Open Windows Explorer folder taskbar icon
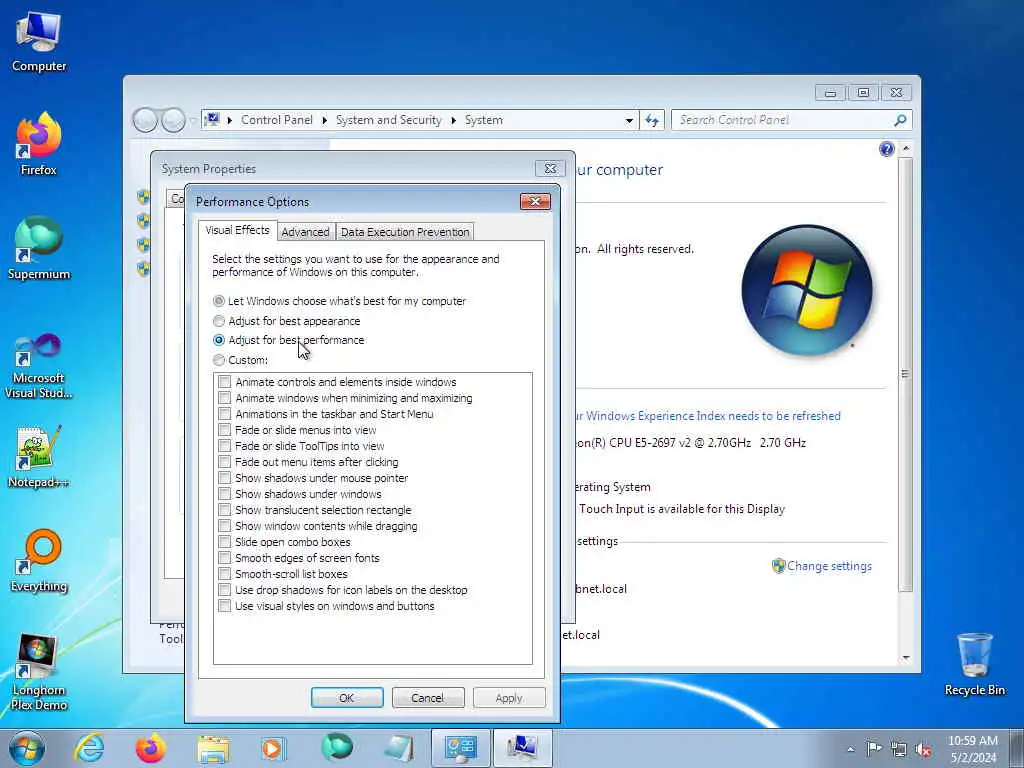Image resolution: width=1024 pixels, height=768 pixels. click(x=213, y=748)
